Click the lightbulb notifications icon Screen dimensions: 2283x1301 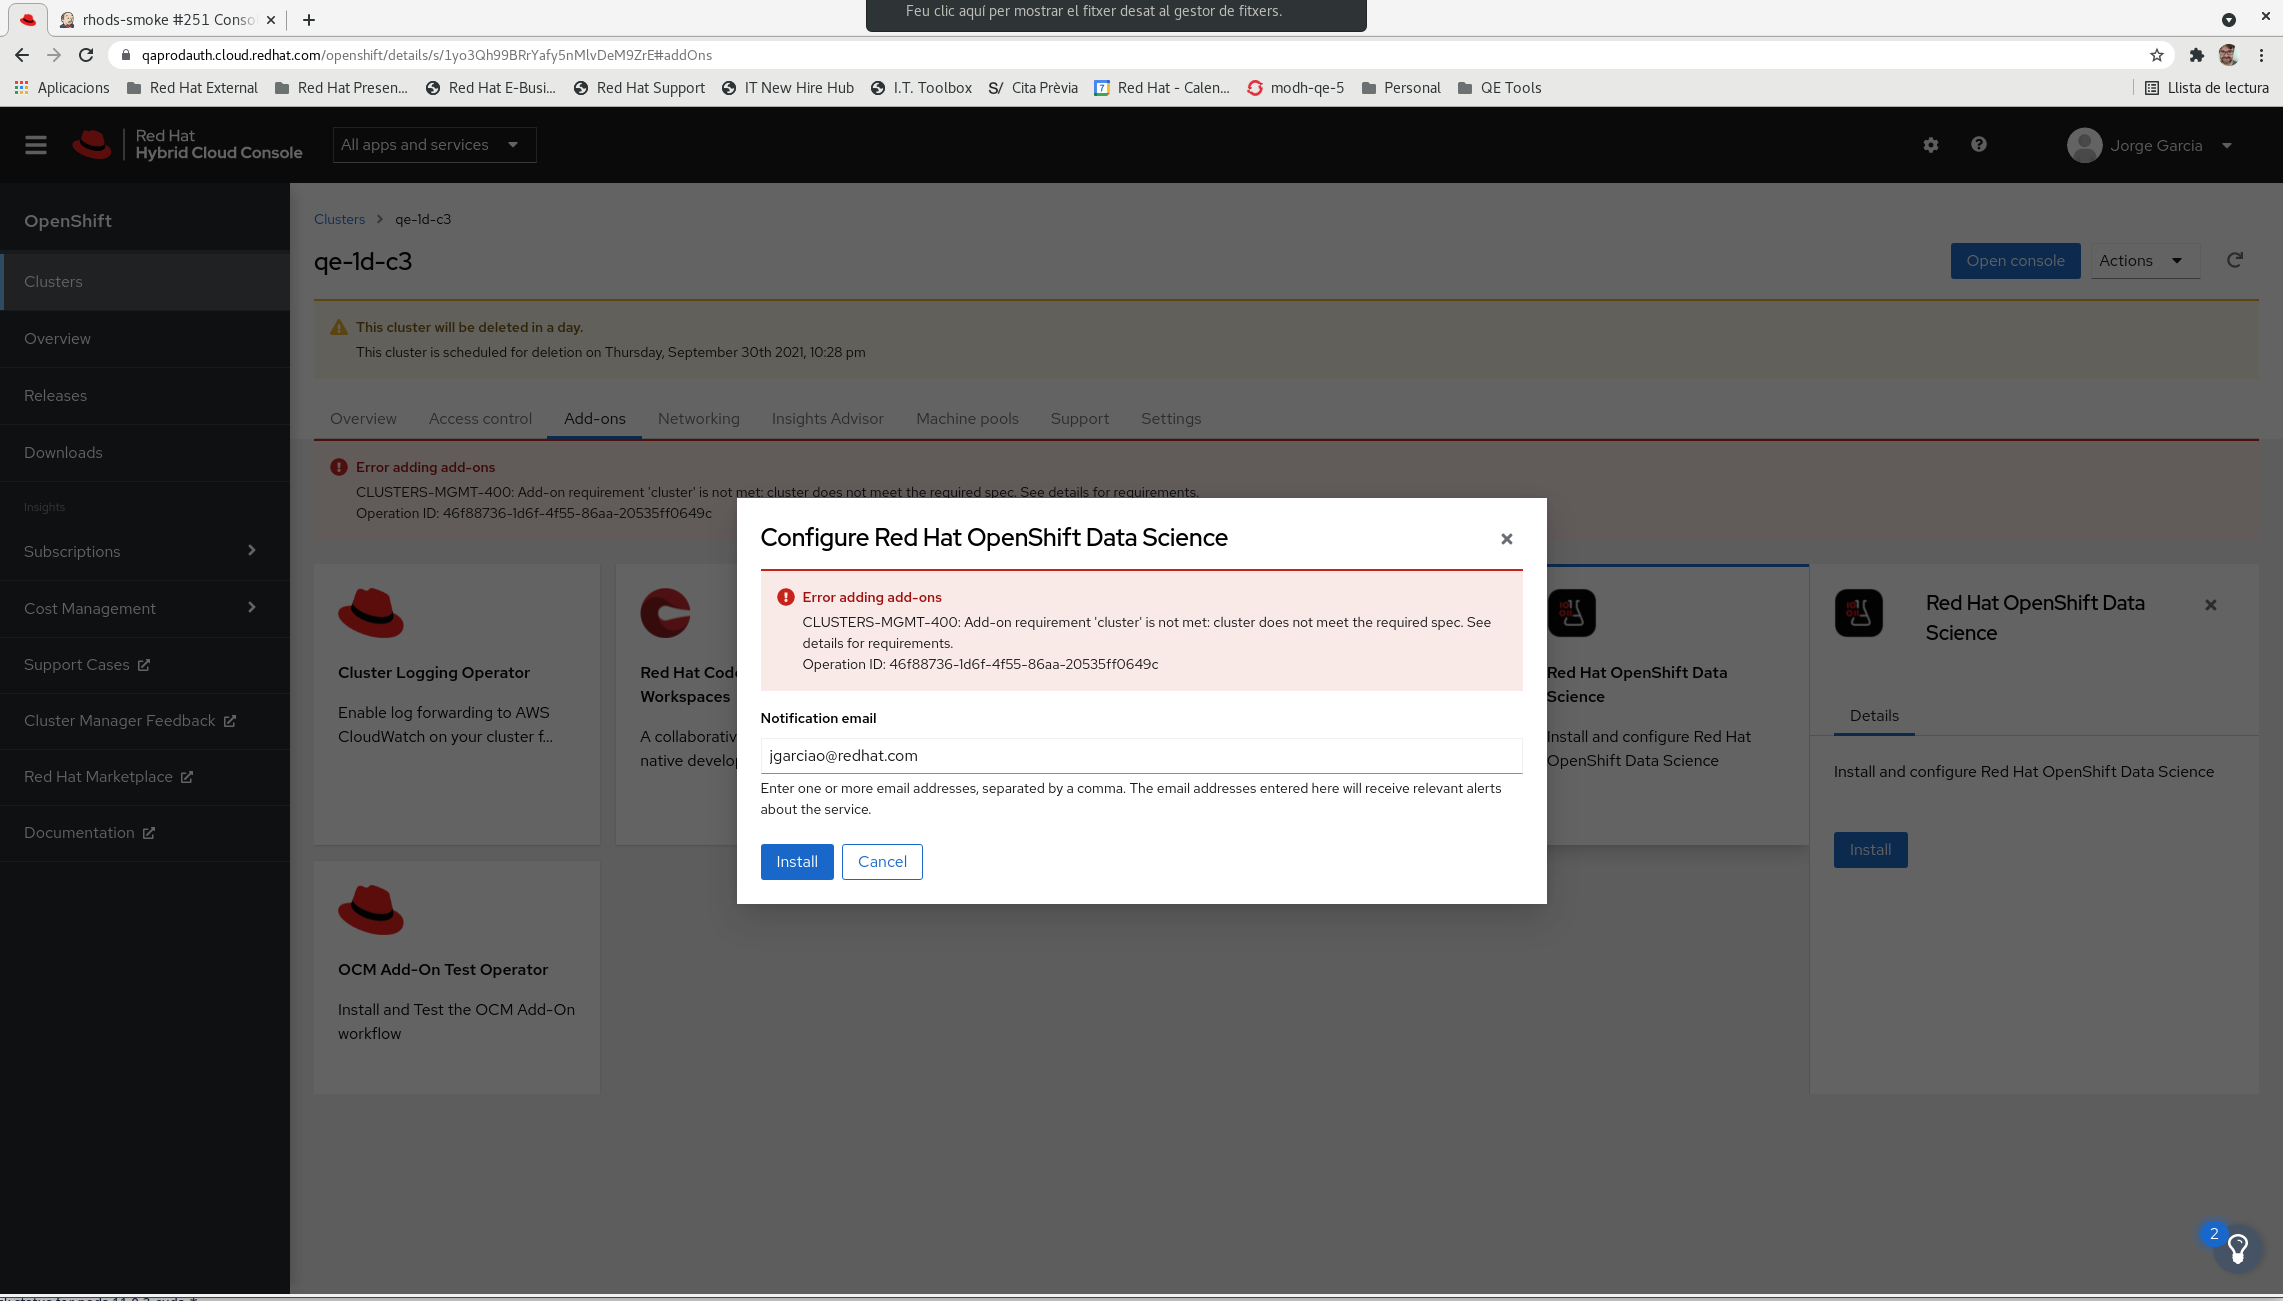pos(2237,1247)
